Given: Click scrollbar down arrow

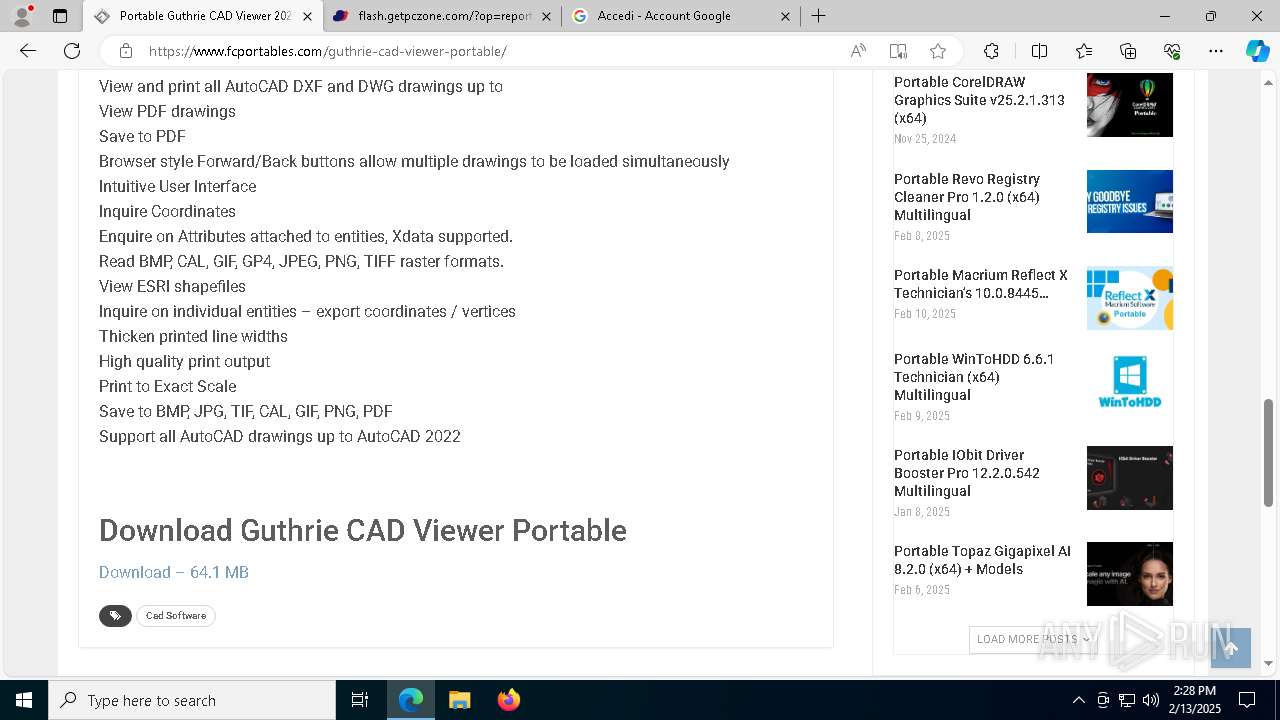Looking at the screenshot, I should point(1269,663).
